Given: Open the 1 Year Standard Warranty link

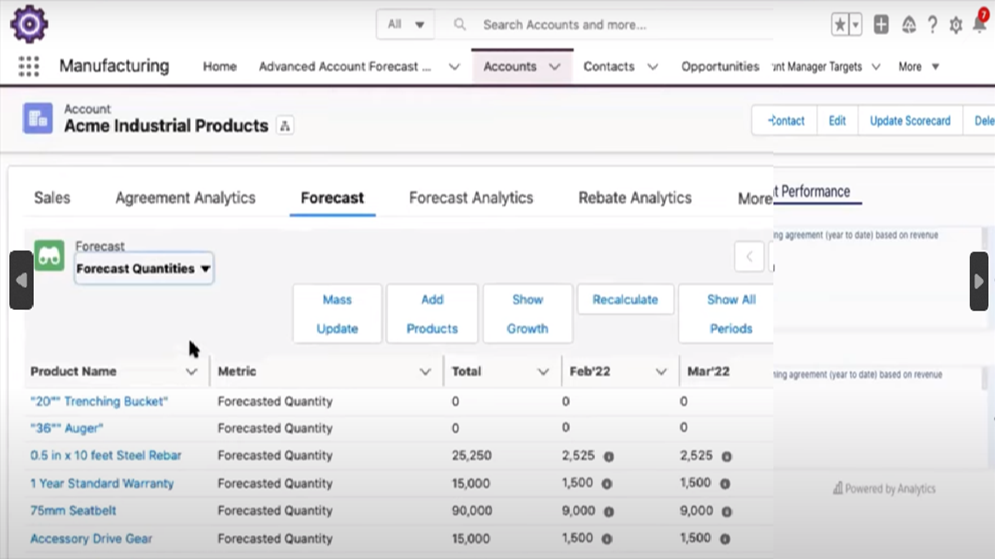Looking at the screenshot, I should pos(102,483).
